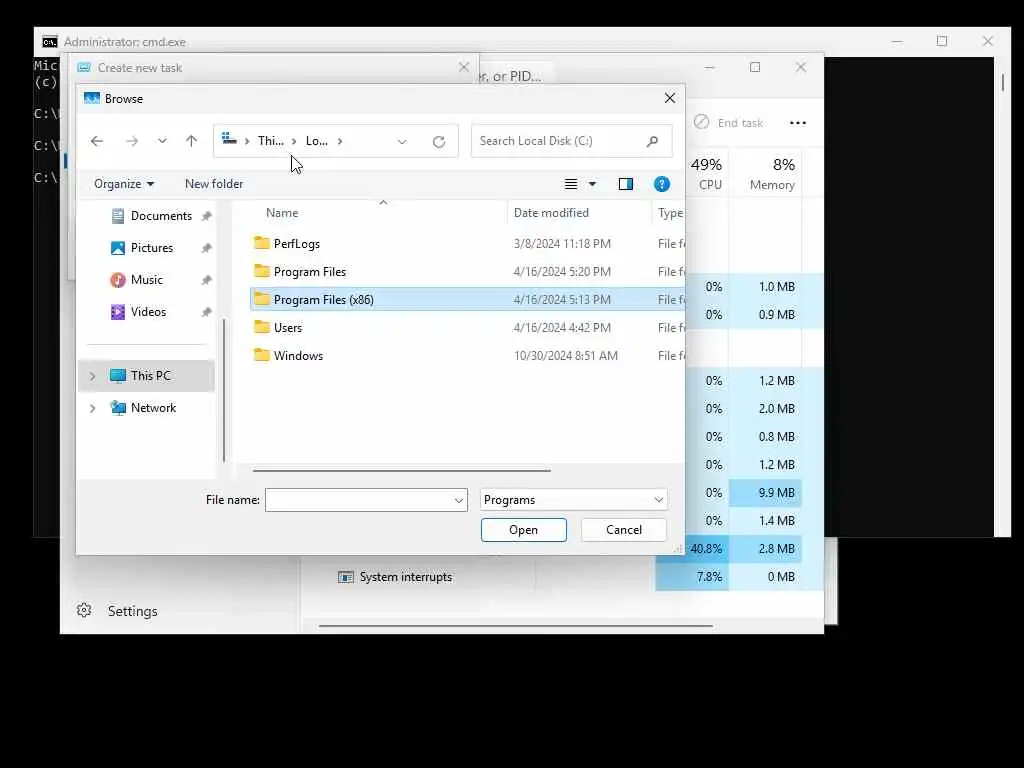Click the magnifier search icon

[x=652, y=141]
